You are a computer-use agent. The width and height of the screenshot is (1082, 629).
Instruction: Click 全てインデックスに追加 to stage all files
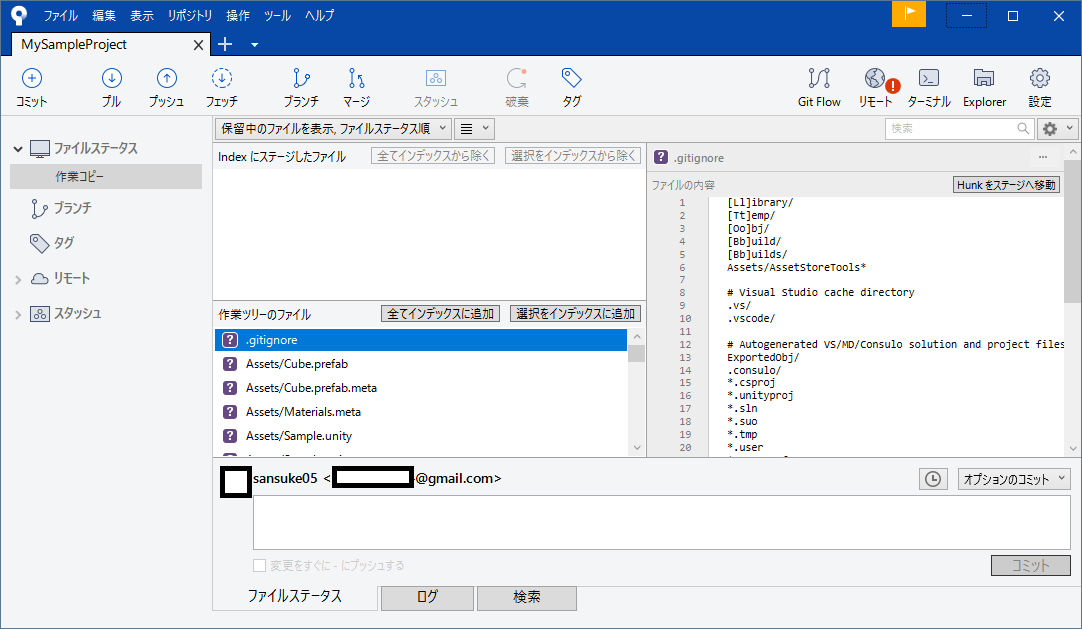click(x=441, y=313)
